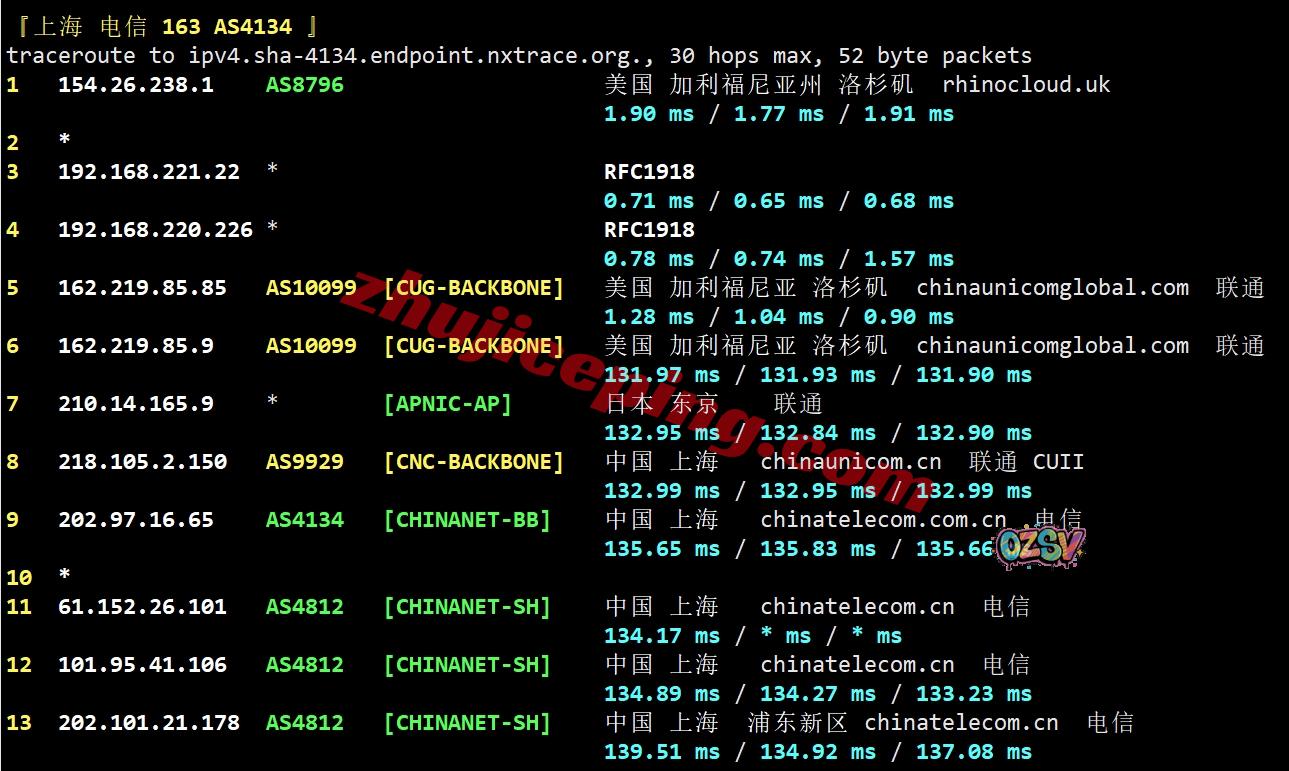Image resolution: width=1289 pixels, height=771 pixels.
Task: Click chinaunicomglobal.com on hop 5 line
Action: (x=1052, y=288)
